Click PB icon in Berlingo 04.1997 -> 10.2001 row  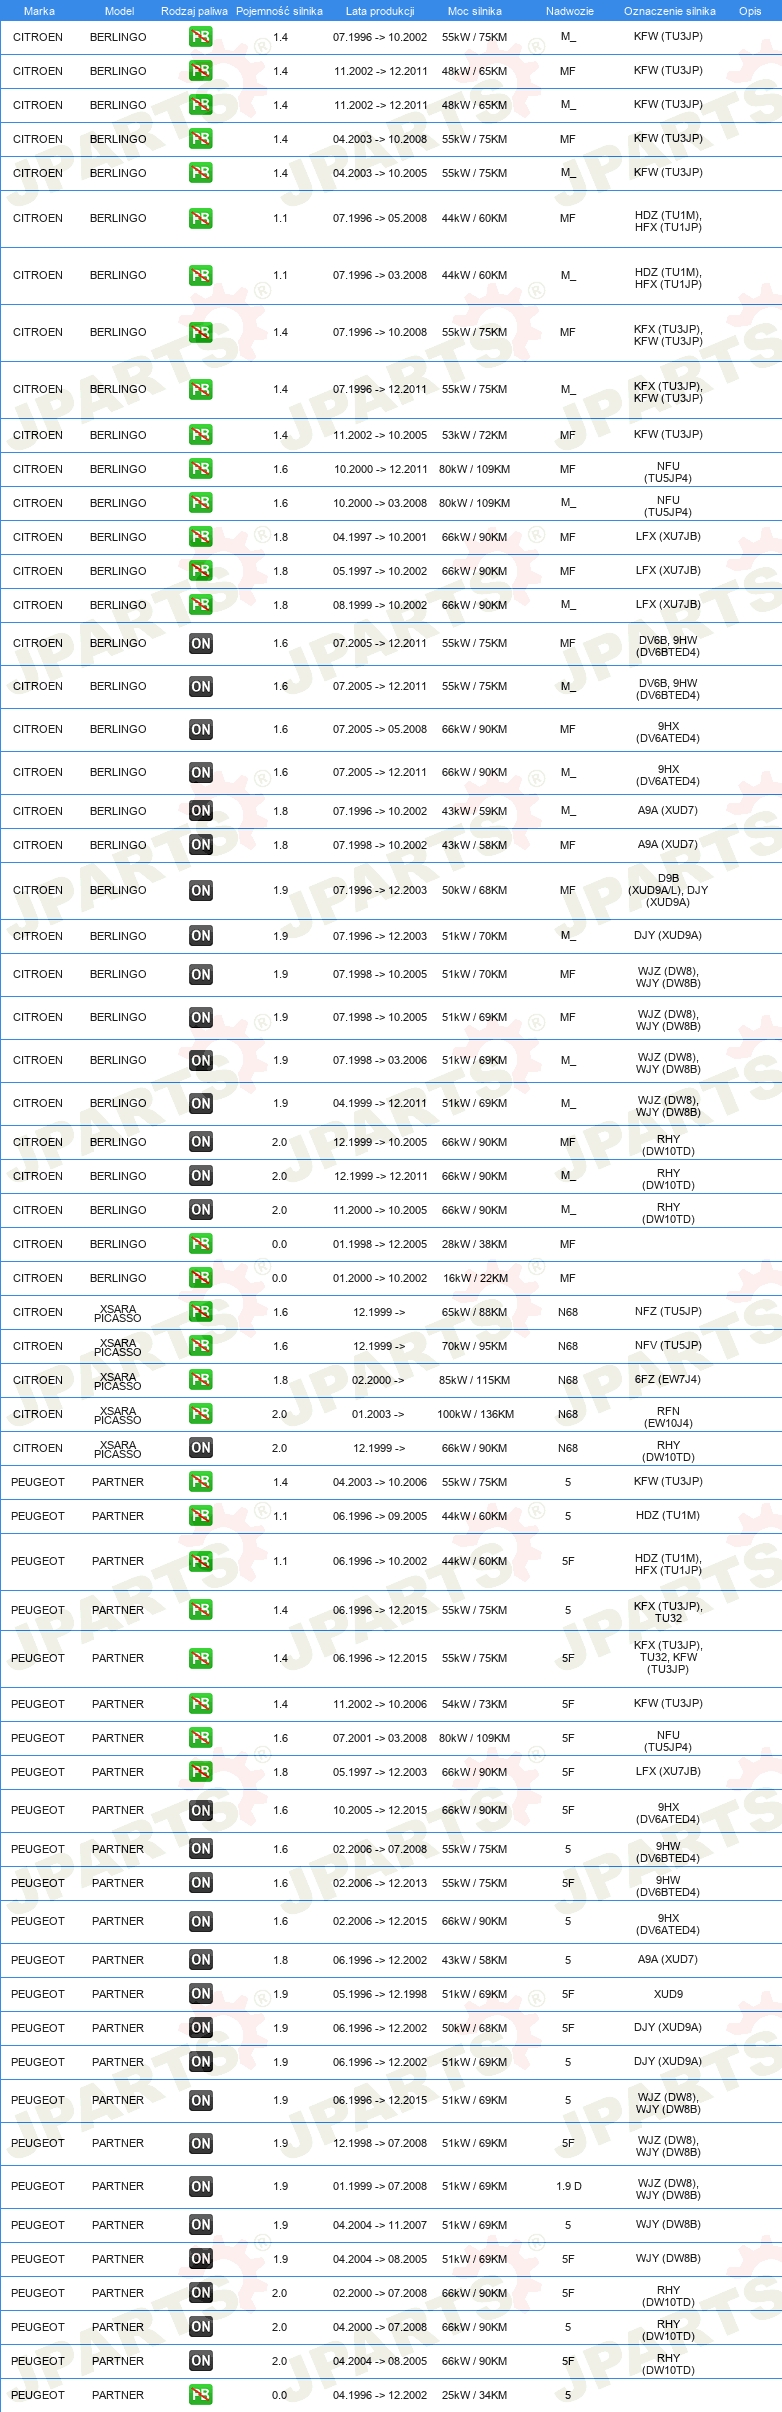point(201,537)
